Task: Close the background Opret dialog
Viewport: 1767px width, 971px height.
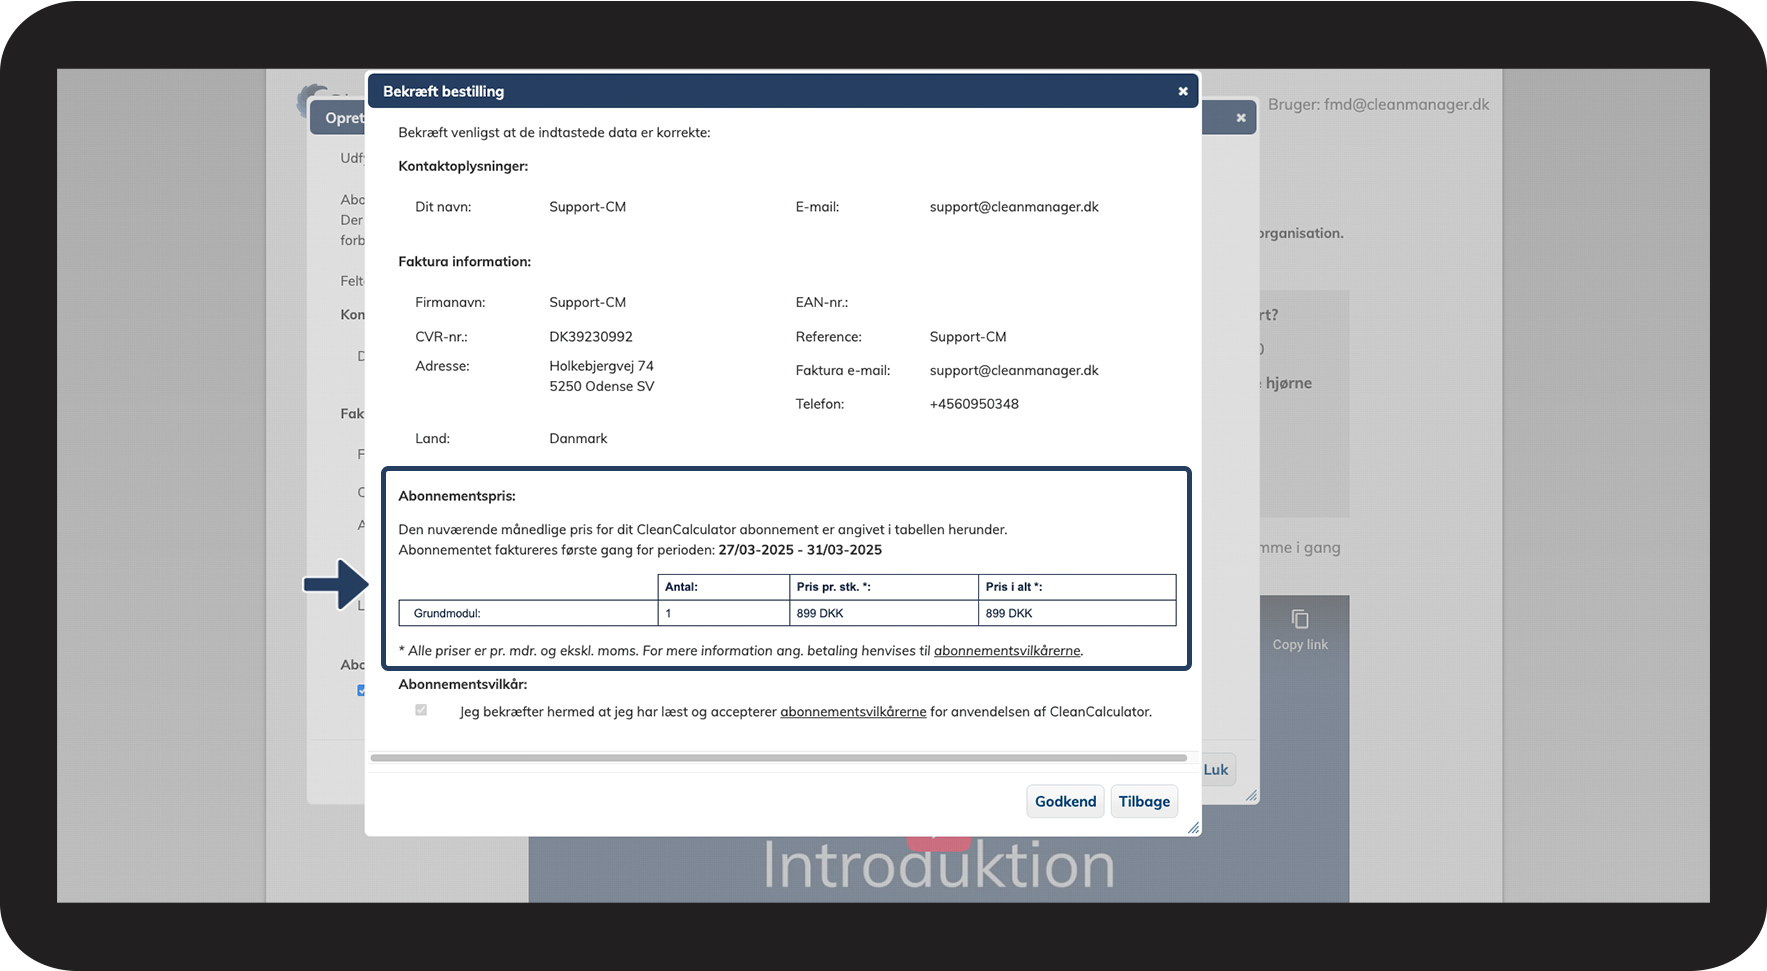Action: point(1241,118)
